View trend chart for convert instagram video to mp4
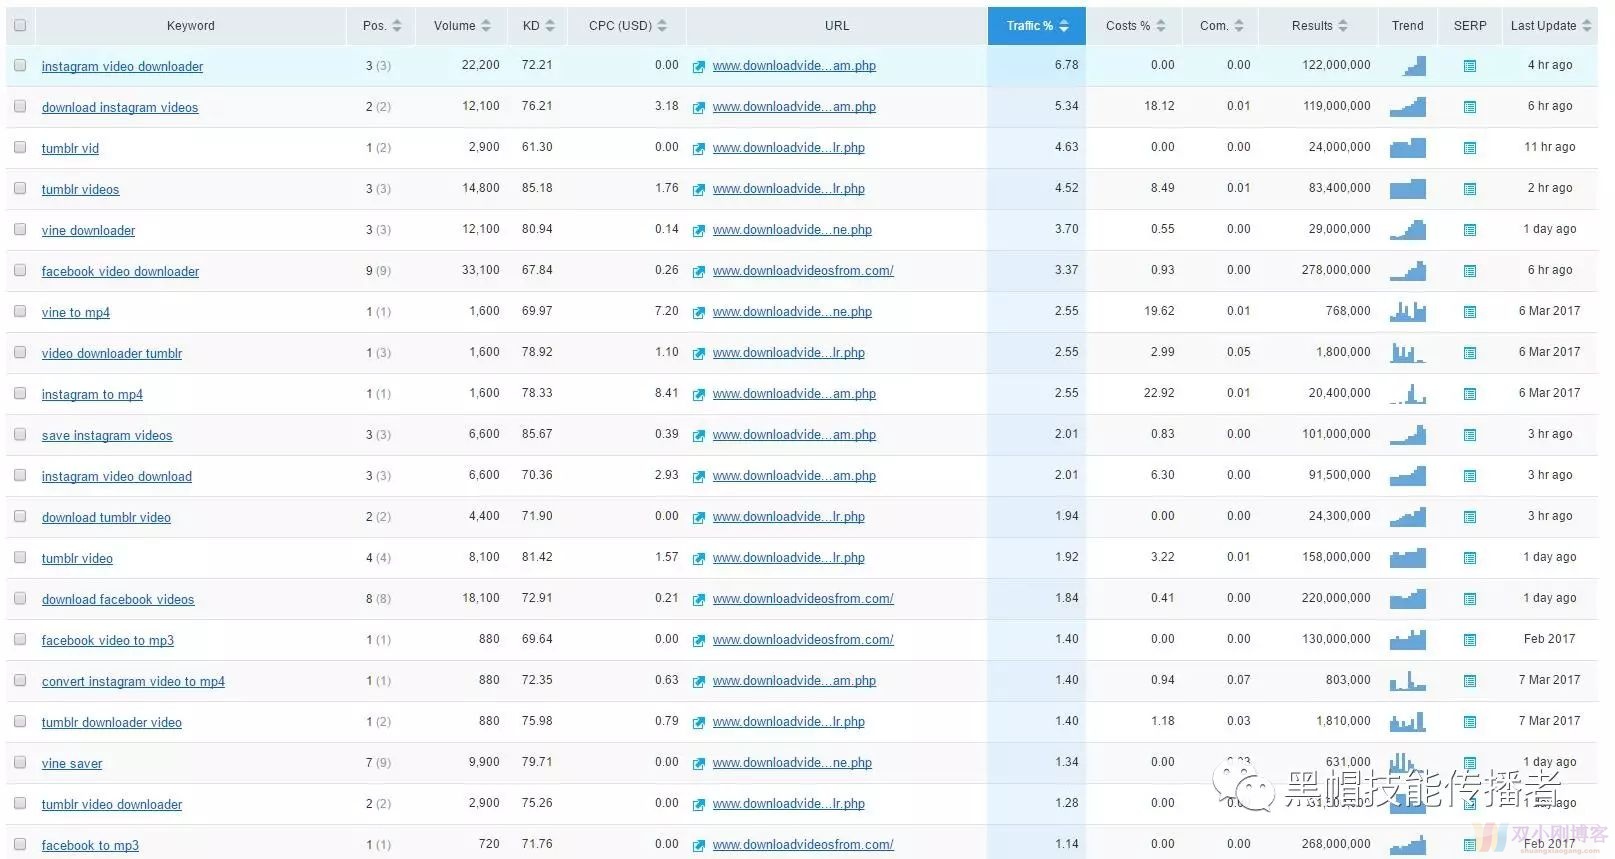The height and width of the screenshot is (859, 1615). pos(1408,681)
